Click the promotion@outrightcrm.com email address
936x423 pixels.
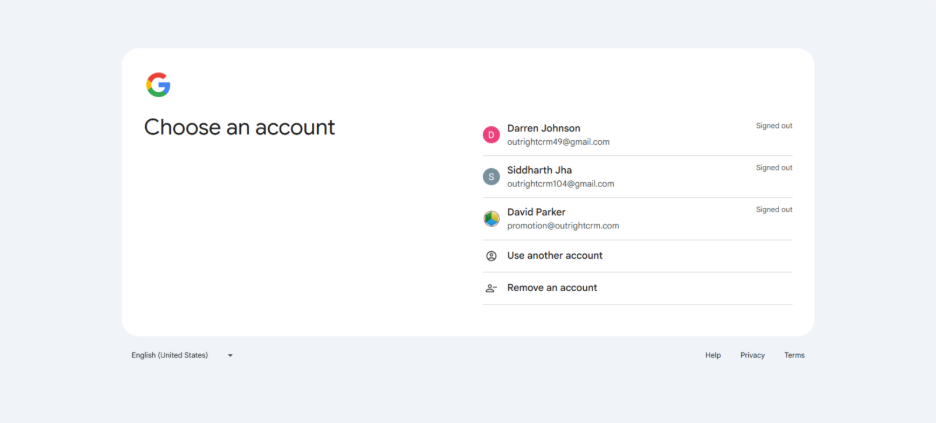pyautogui.click(x=563, y=226)
